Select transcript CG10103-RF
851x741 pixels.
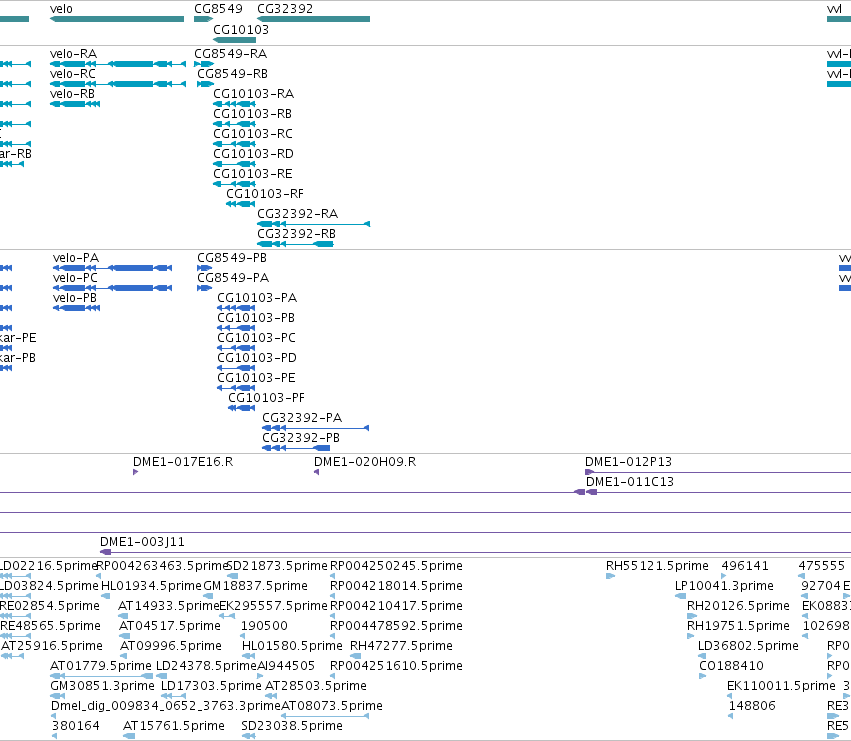pos(240,204)
